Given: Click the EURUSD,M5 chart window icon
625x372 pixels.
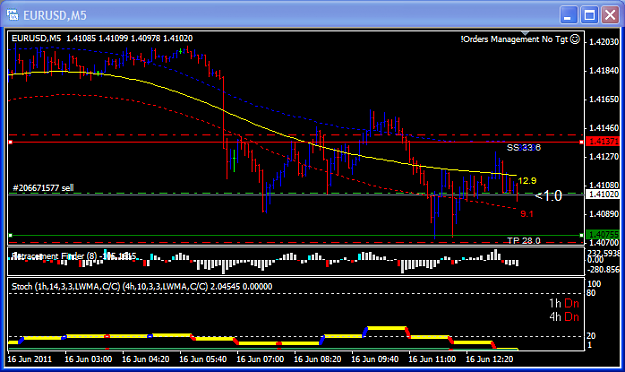Looking at the screenshot, I should pos(13,15).
